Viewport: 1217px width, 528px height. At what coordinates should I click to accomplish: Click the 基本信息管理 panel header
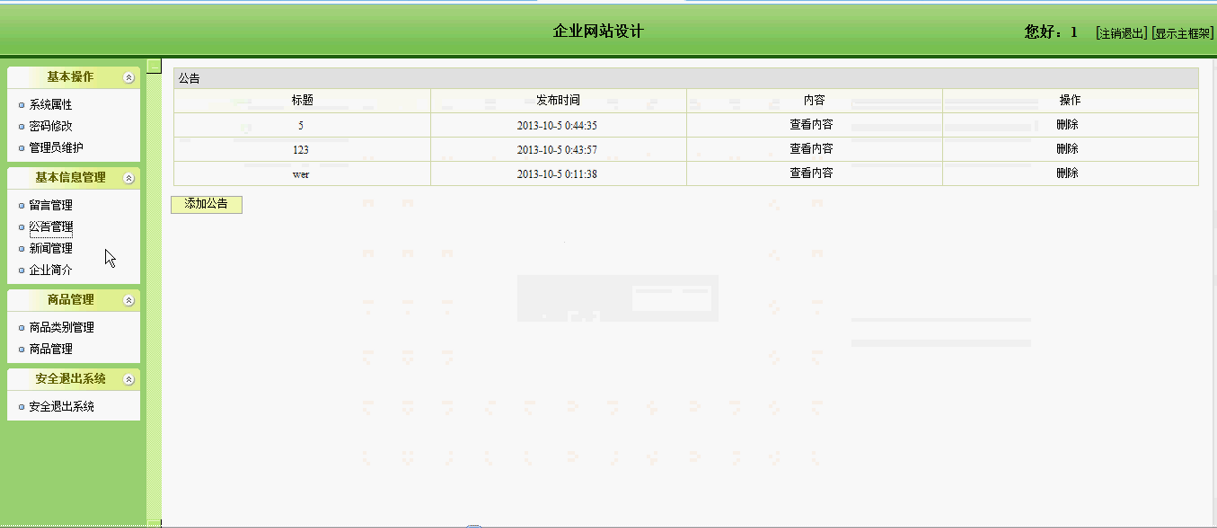coord(73,178)
